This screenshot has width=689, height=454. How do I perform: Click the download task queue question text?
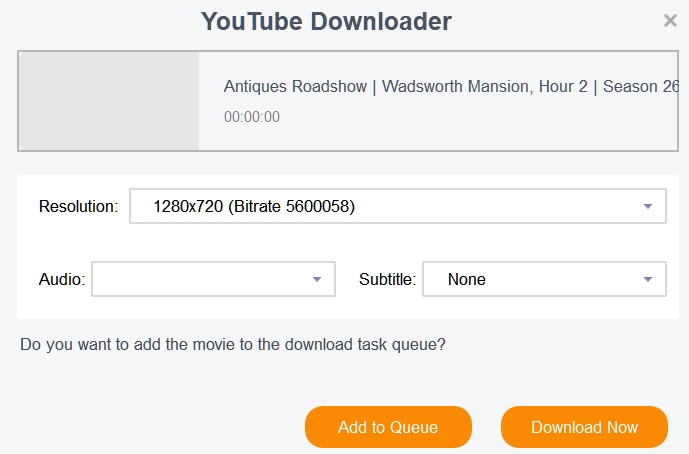[x=233, y=344]
